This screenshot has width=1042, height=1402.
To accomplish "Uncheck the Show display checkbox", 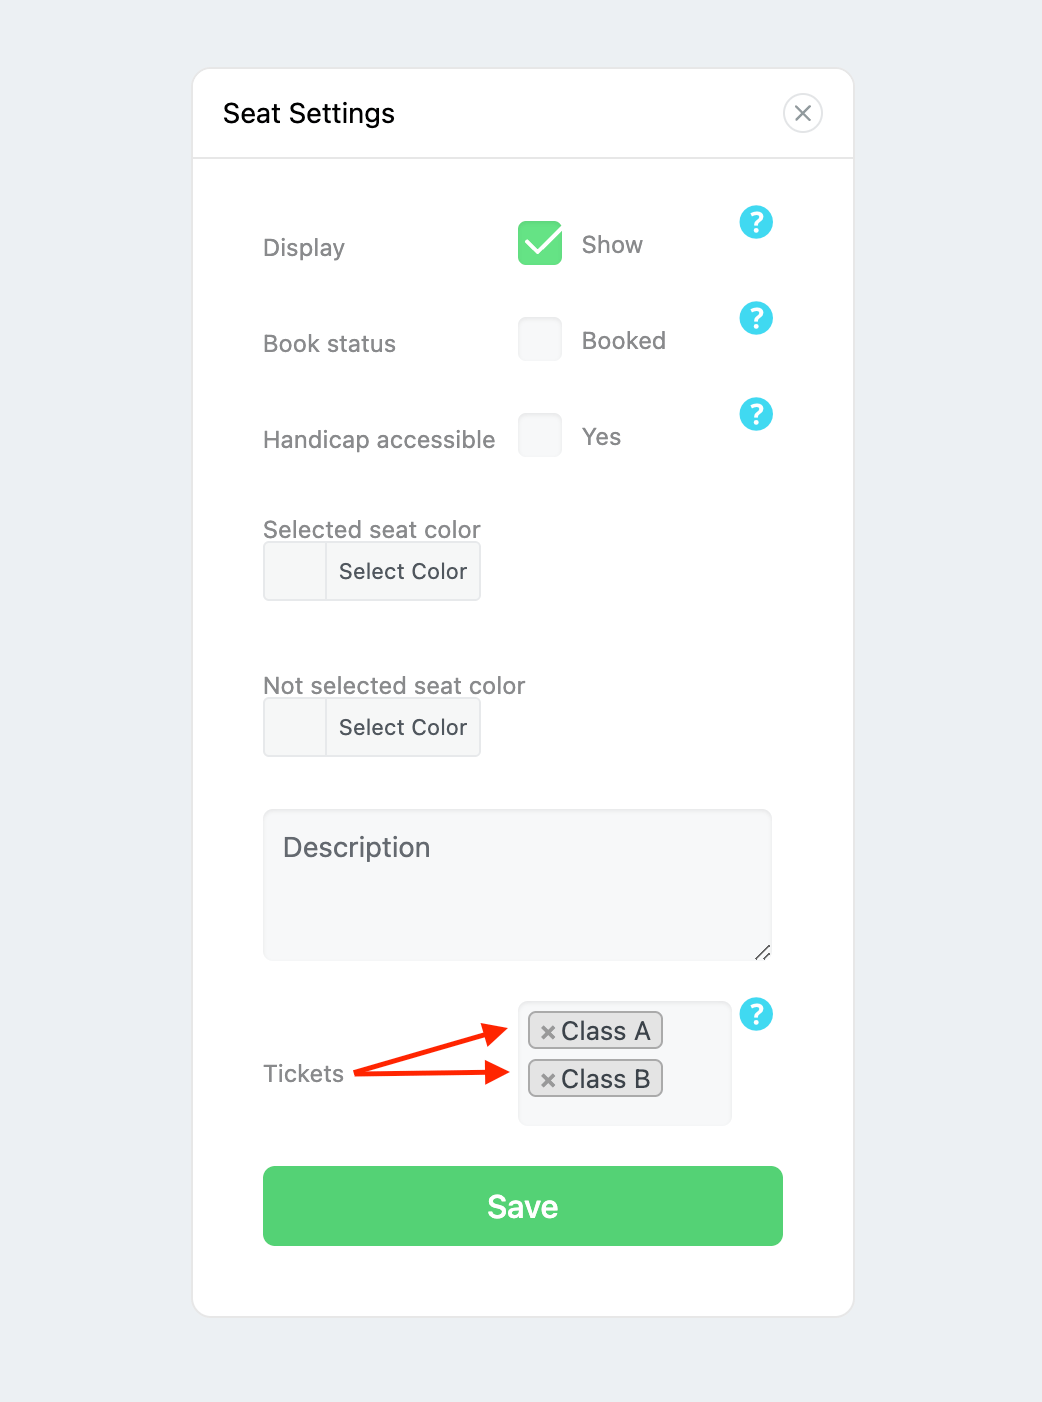I will [x=540, y=243].
